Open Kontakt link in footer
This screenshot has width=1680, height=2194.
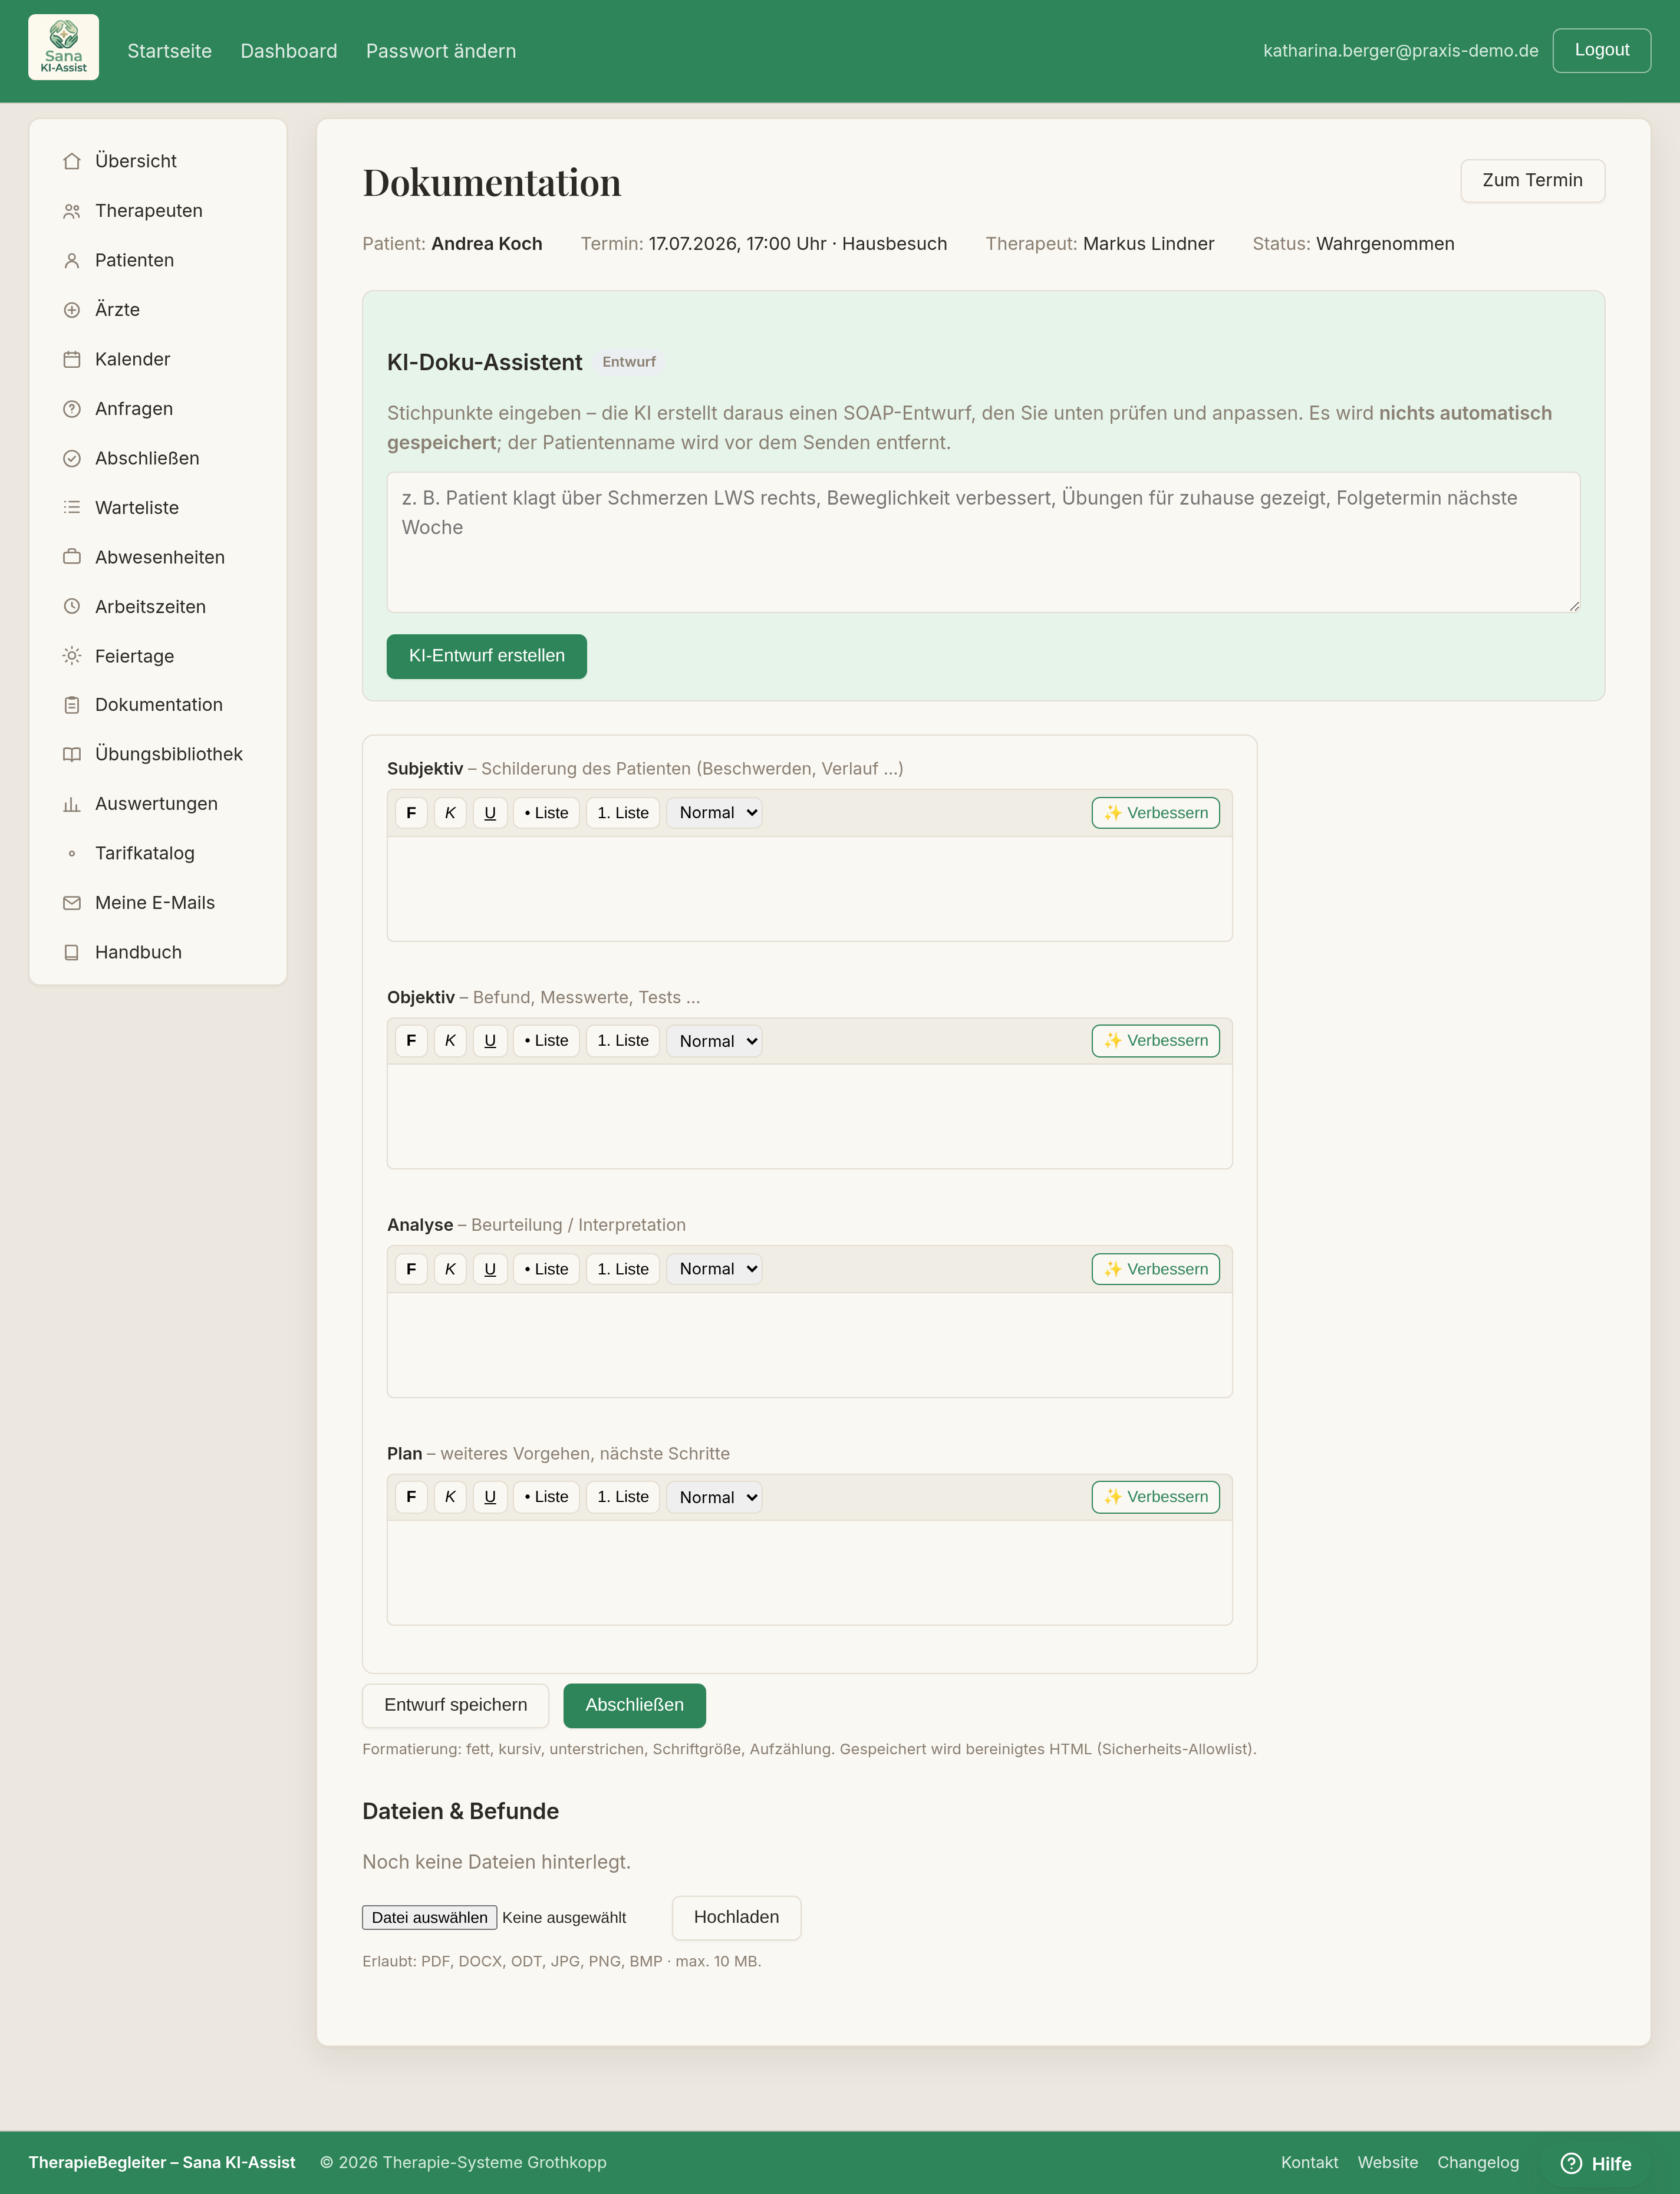[1310, 2162]
